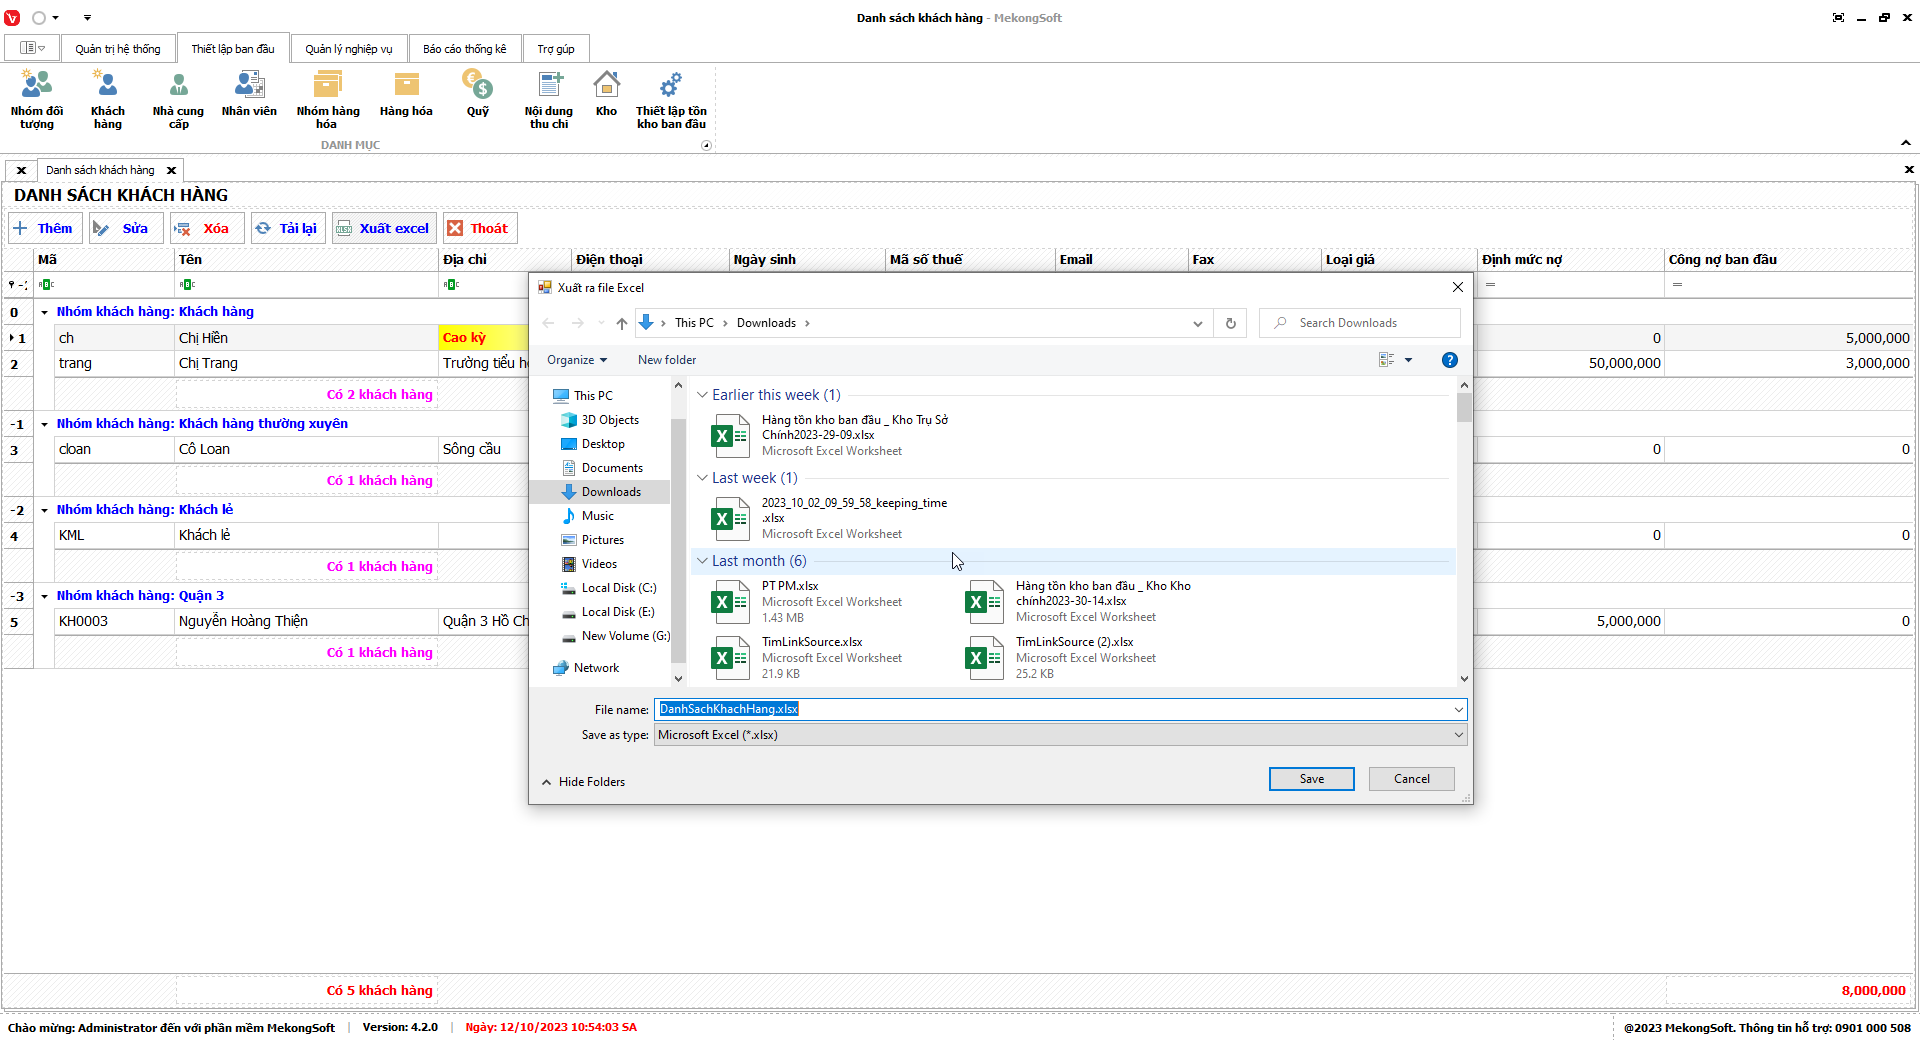This screenshot has height=1040, width=1920.
Task: Switch to Báo cáo thống kê tab
Action: pyautogui.click(x=464, y=49)
